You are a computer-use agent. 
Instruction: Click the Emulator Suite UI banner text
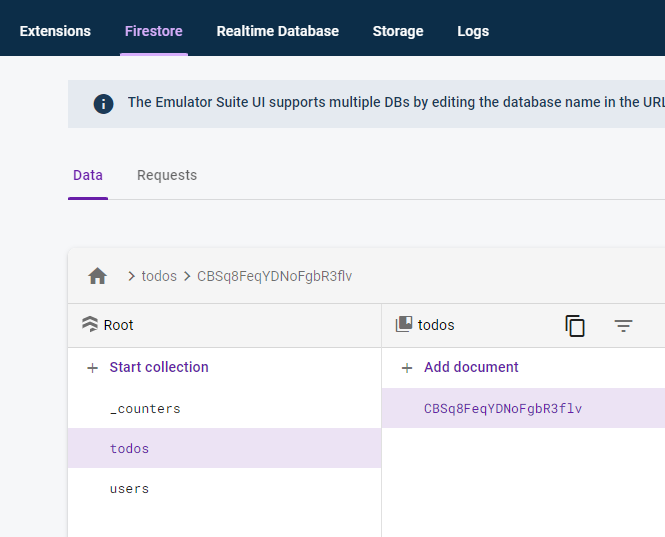click(396, 102)
